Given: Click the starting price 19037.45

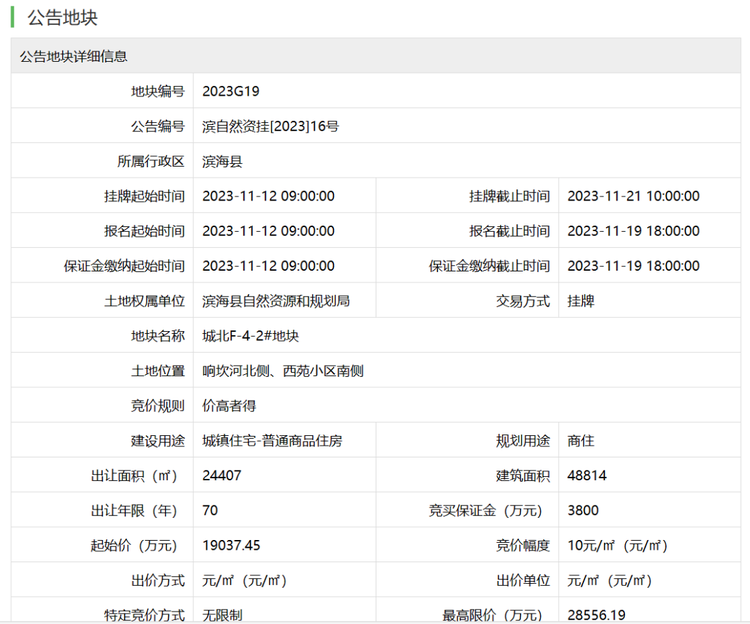Looking at the screenshot, I should [231, 546].
